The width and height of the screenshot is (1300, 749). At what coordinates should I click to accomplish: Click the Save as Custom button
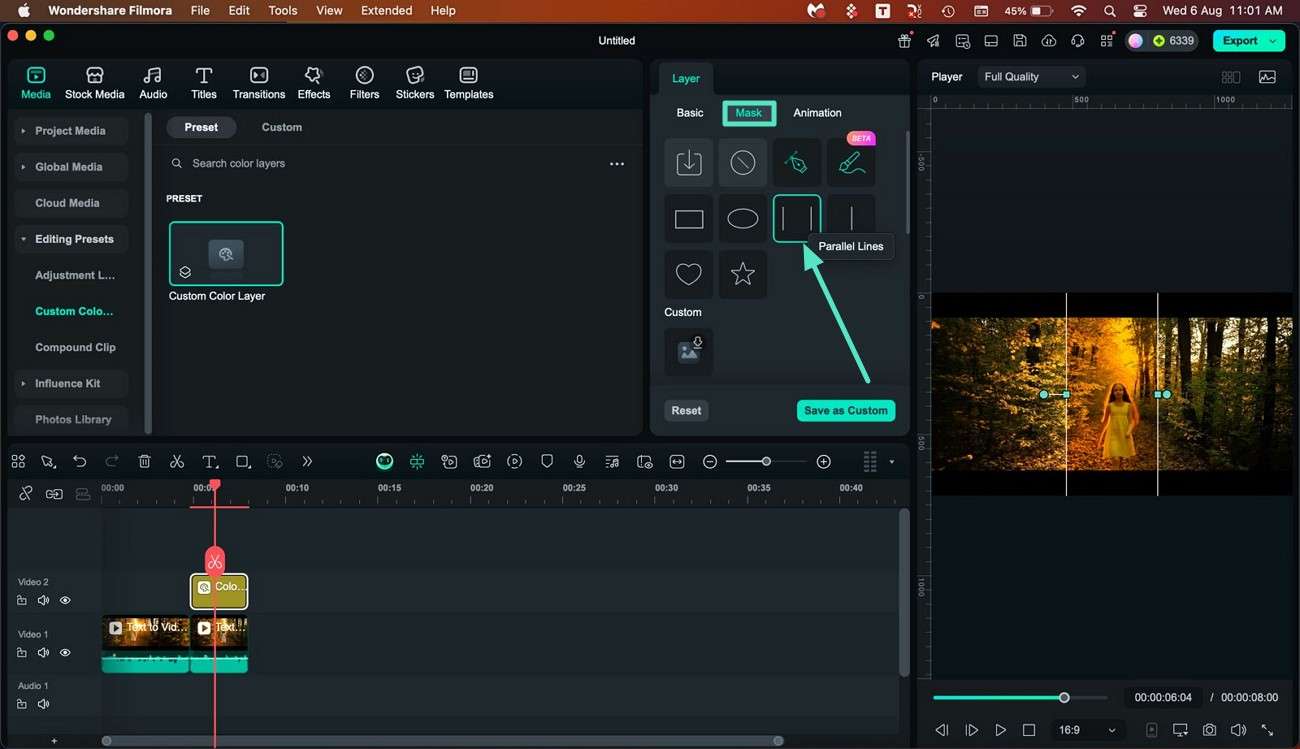(x=846, y=410)
